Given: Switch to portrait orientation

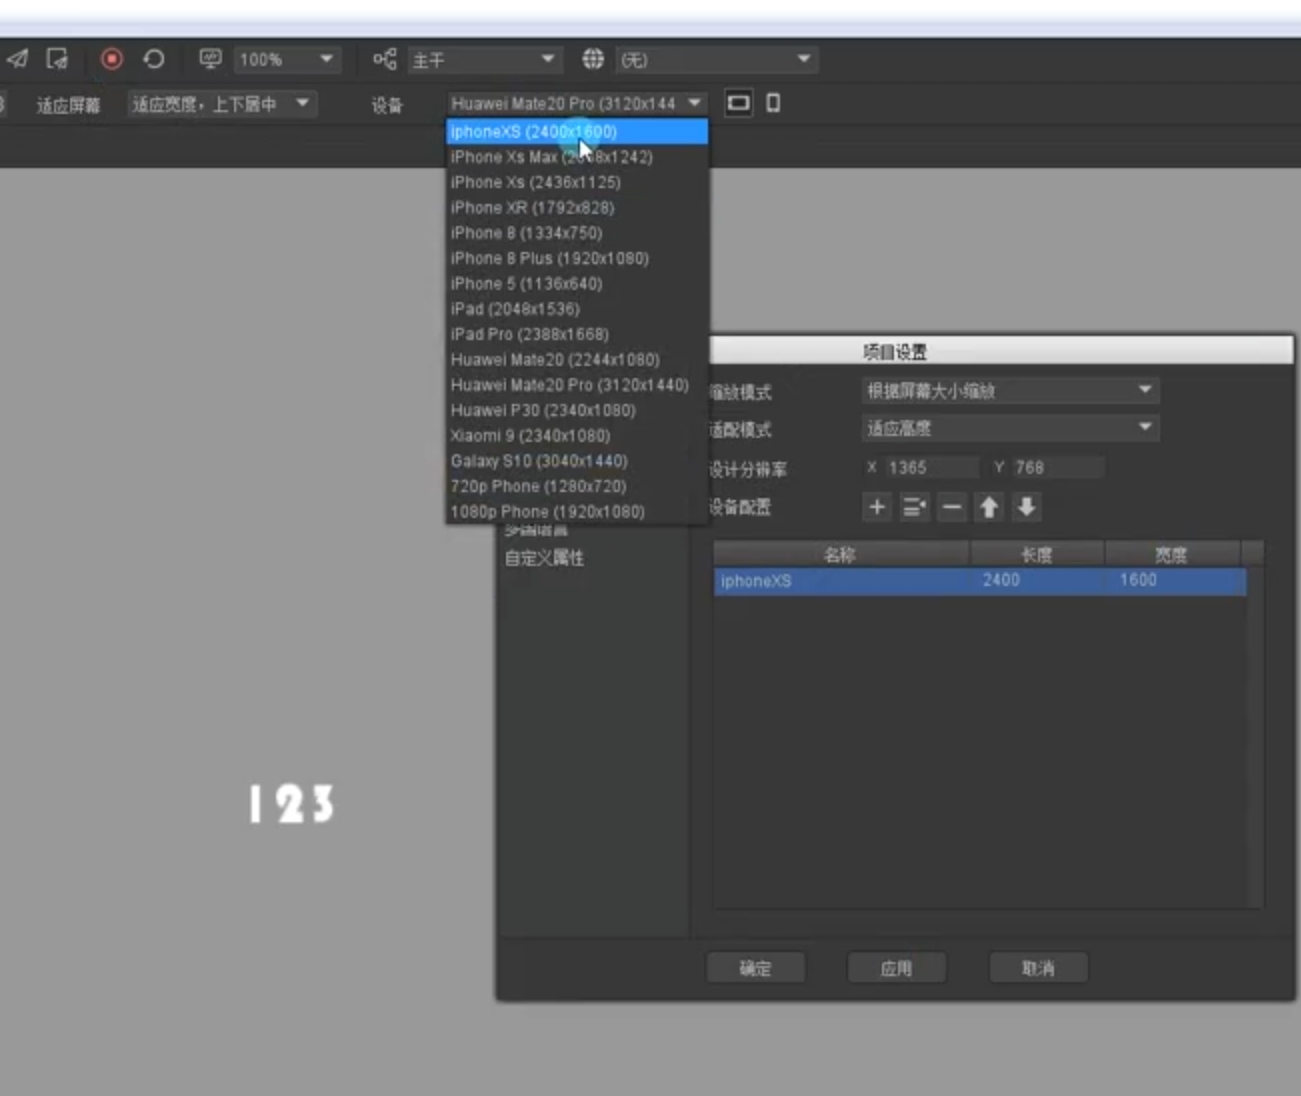Looking at the screenshot, I should point(773,103).
